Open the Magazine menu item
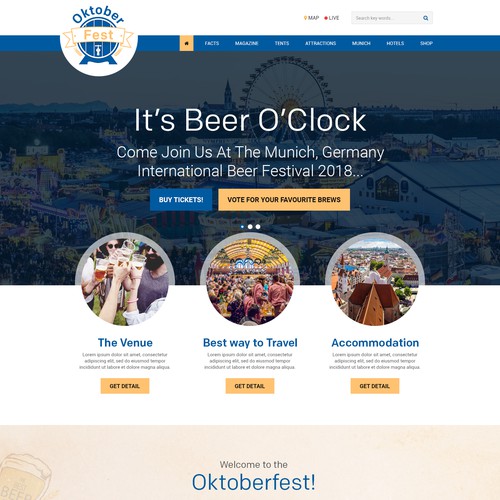 [x=246, y=43]
